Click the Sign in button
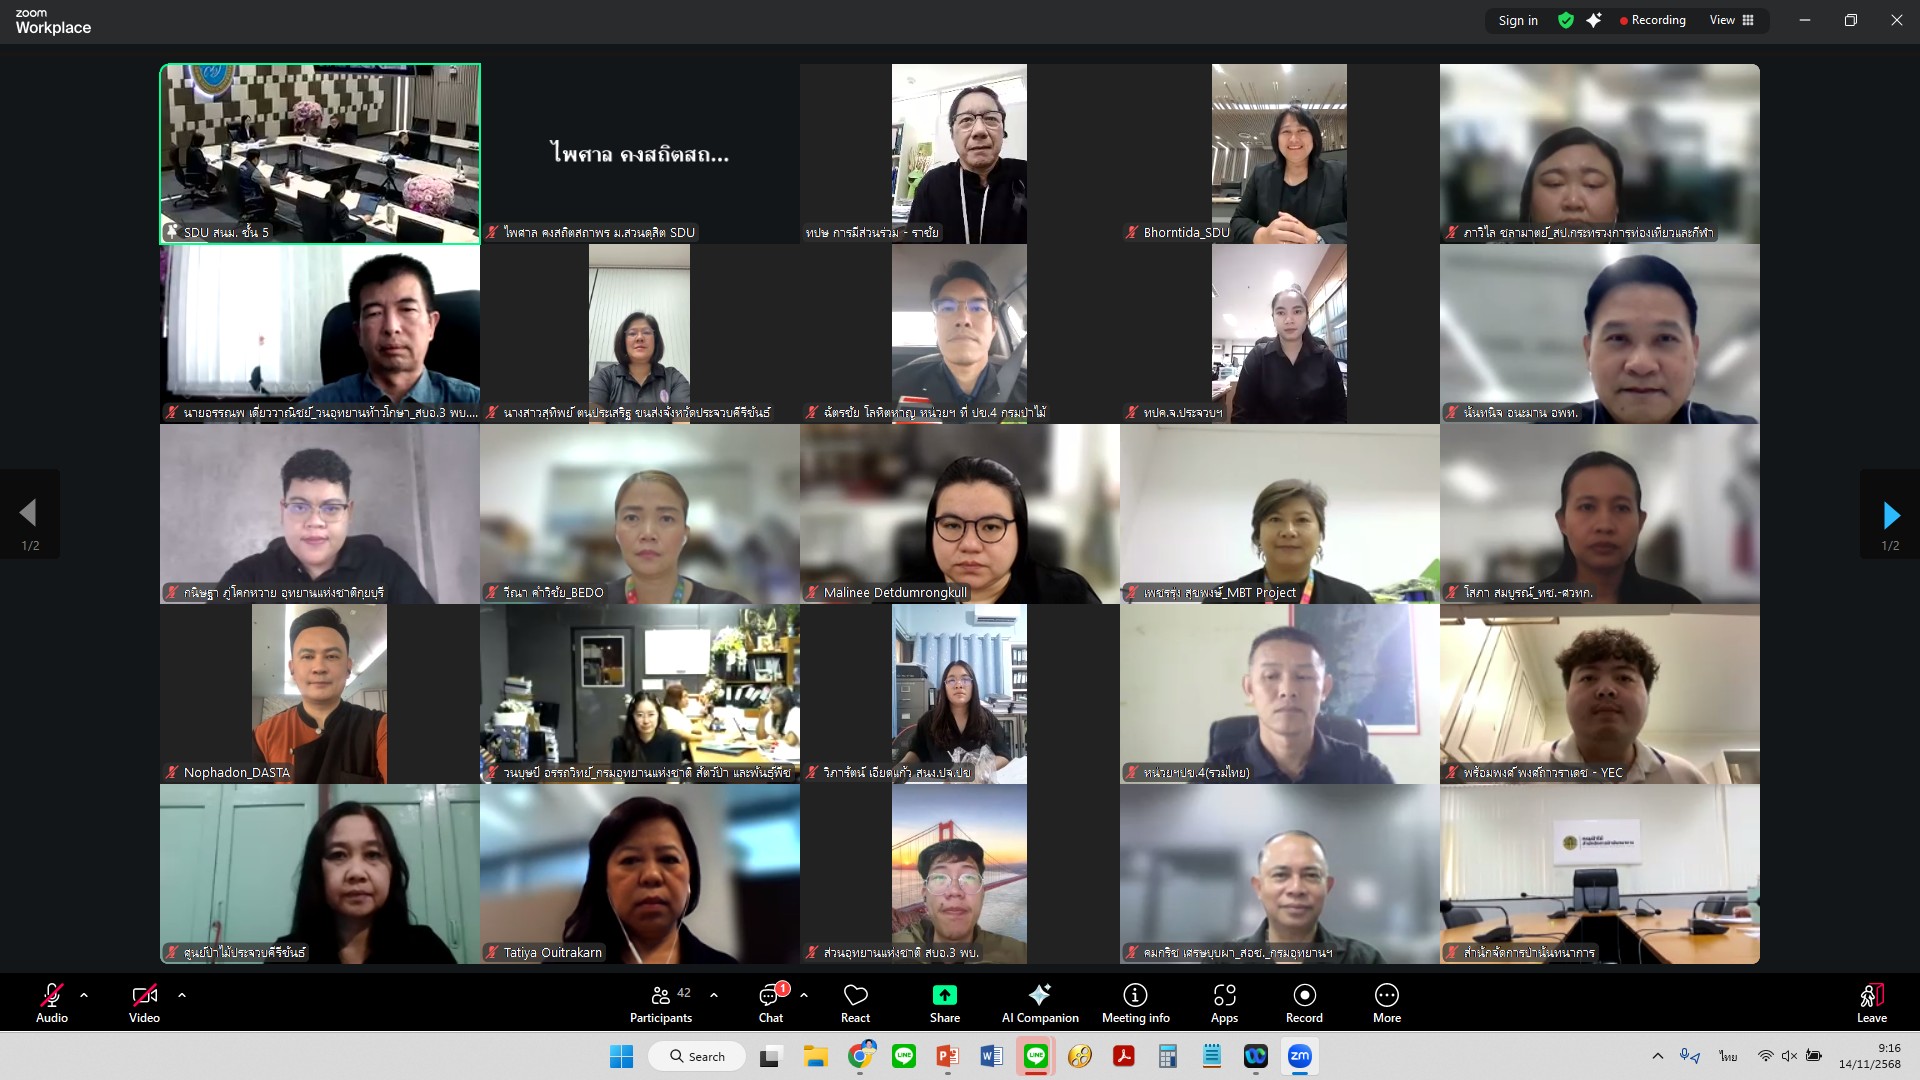The height and width of the screenshot is (1080, 1920). (1518, 20)
